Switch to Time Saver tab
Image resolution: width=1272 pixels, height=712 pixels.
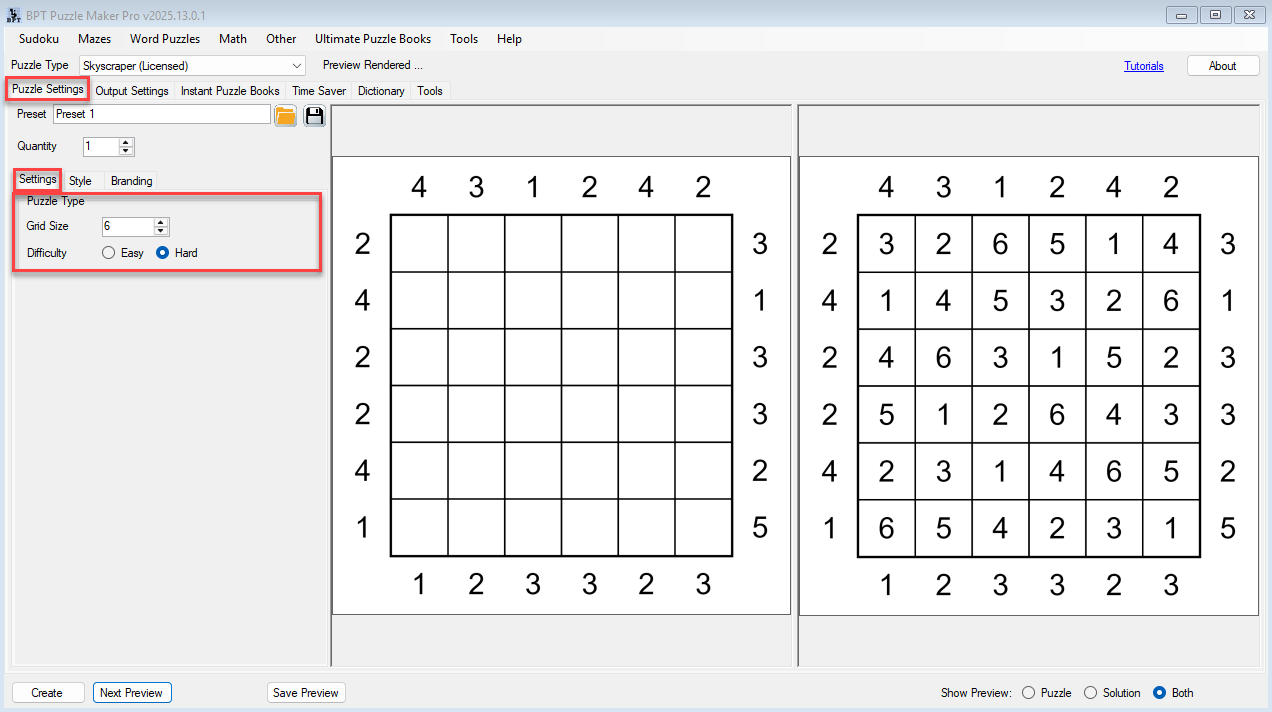[x=319, y=91]
